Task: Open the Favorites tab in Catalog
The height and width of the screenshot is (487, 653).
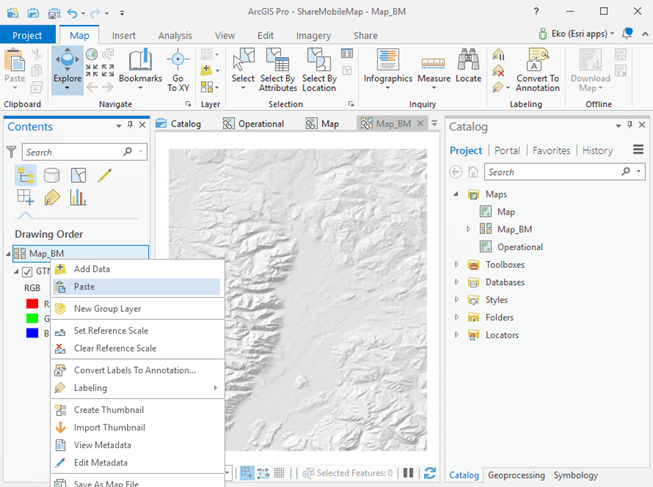Action: 551,150
